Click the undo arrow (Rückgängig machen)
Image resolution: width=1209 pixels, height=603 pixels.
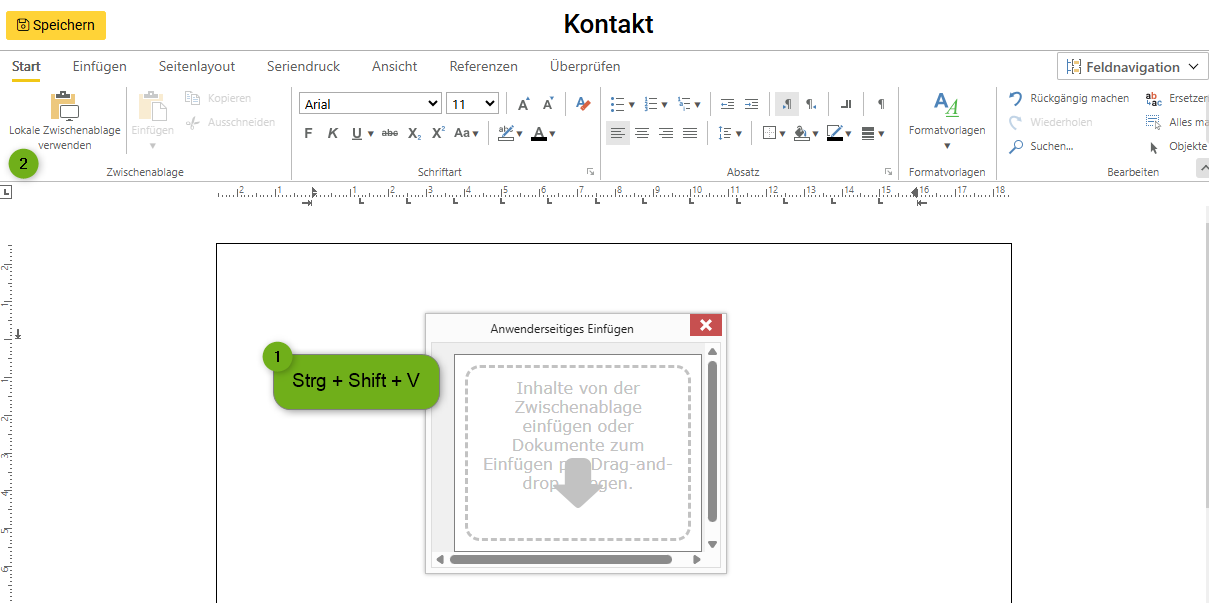point(1016,98)
